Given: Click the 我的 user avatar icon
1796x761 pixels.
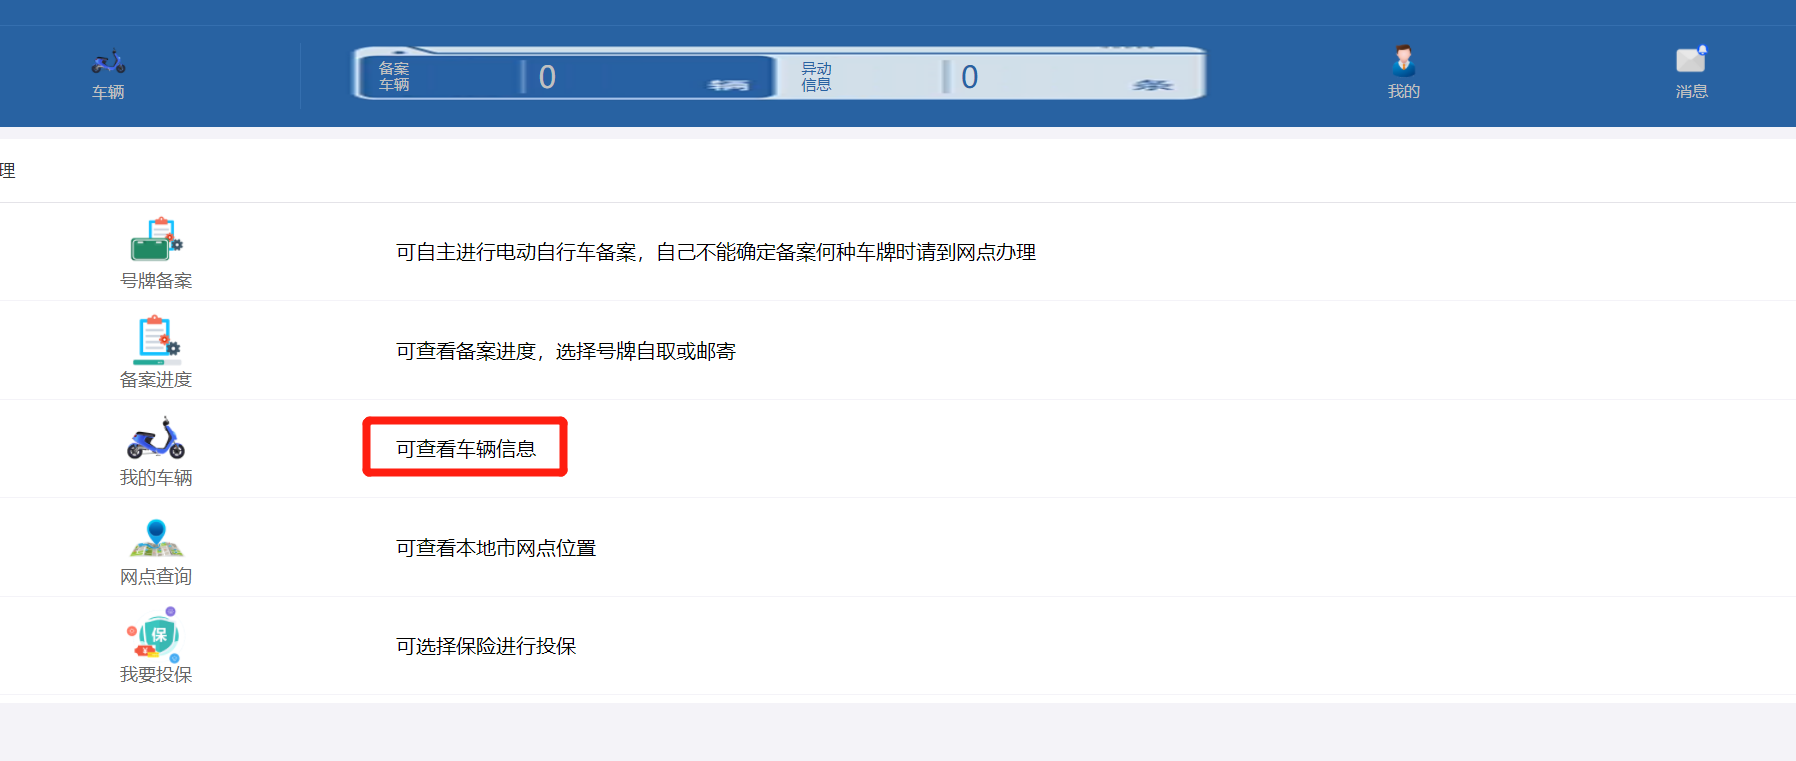Looking at the screenshot, I should pyautogui.click(x=1404, y=61).
